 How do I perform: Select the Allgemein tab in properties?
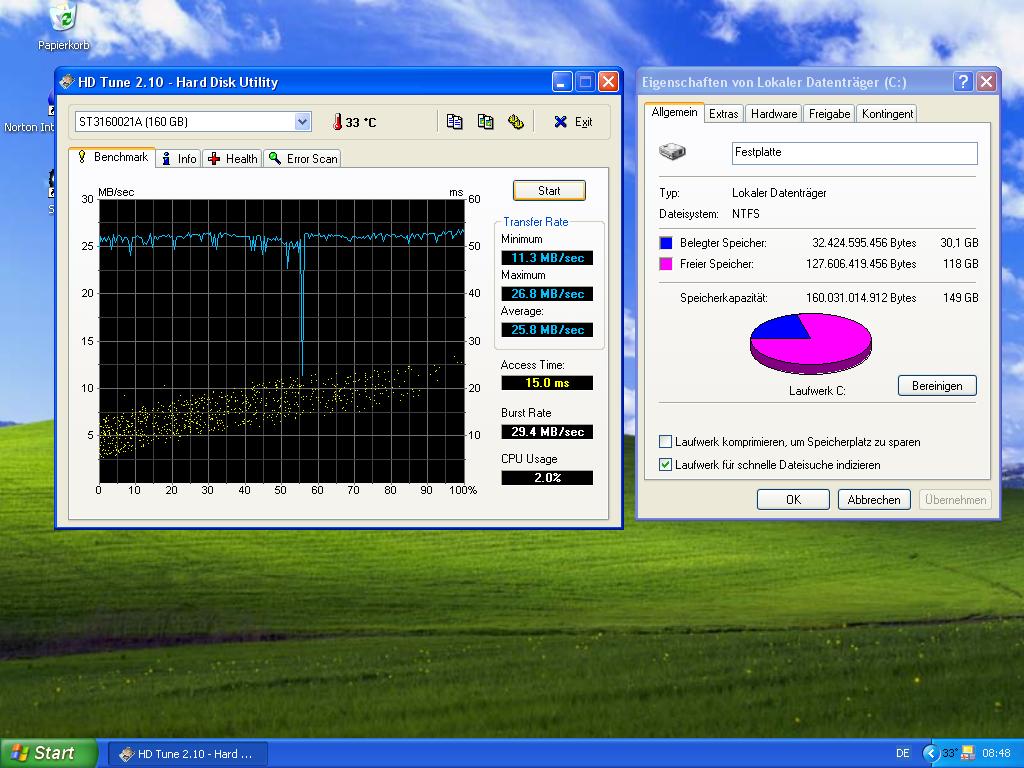(674, 112)
